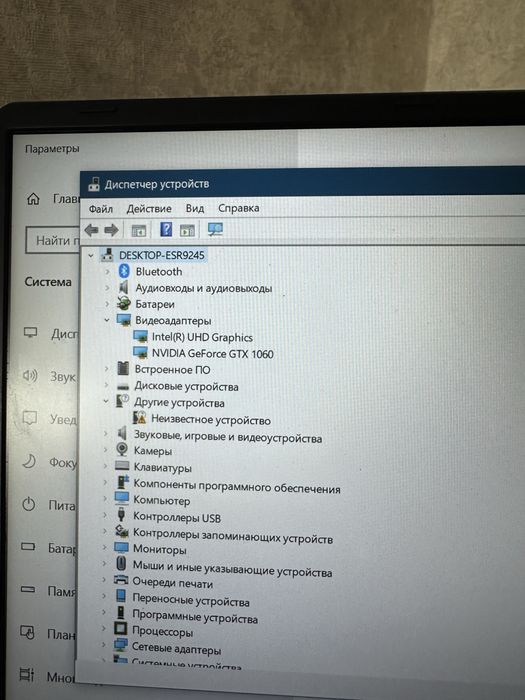Open the Справка menu
Viewport: 525px width, 700px height.
pos(238,208)
